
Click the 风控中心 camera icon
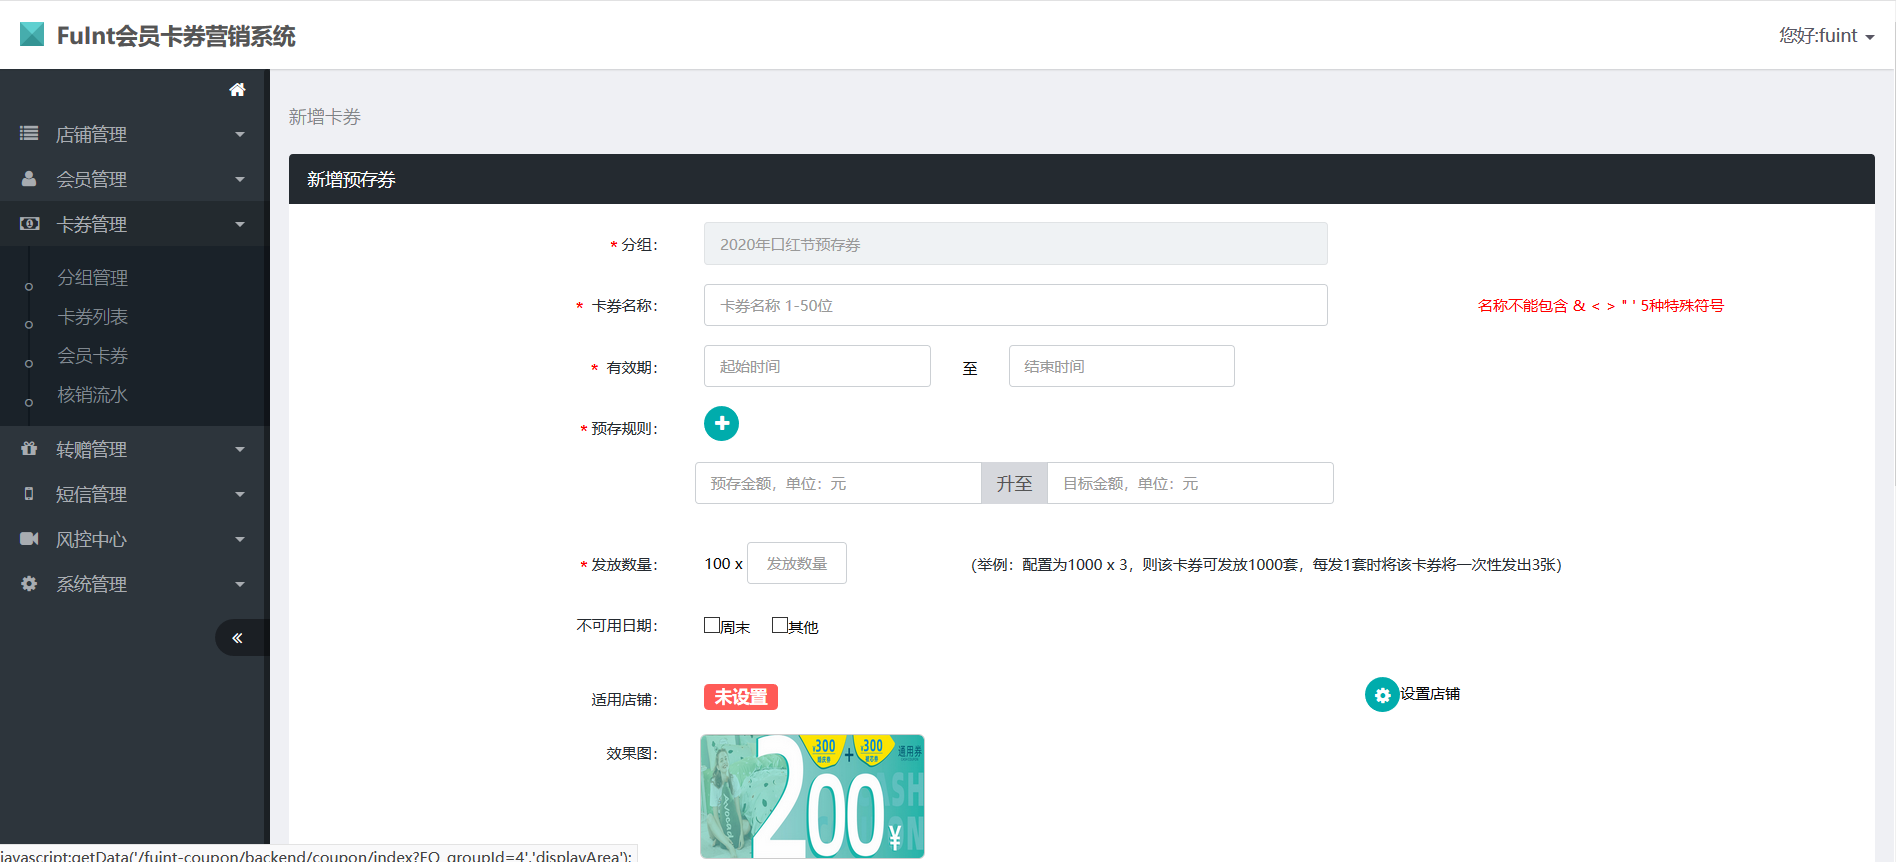point(29,539)
